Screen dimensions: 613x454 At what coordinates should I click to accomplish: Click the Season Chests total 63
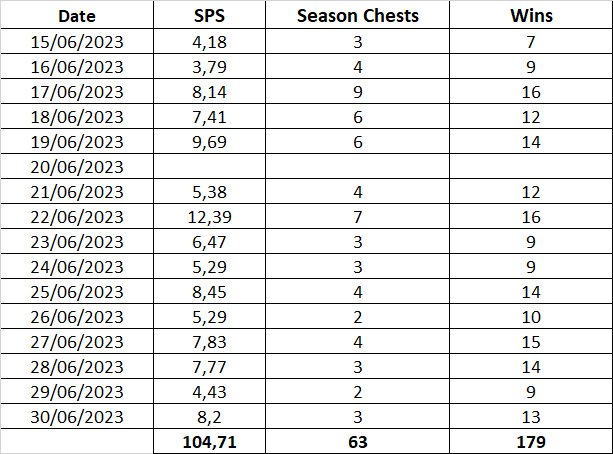pos(357,441)
